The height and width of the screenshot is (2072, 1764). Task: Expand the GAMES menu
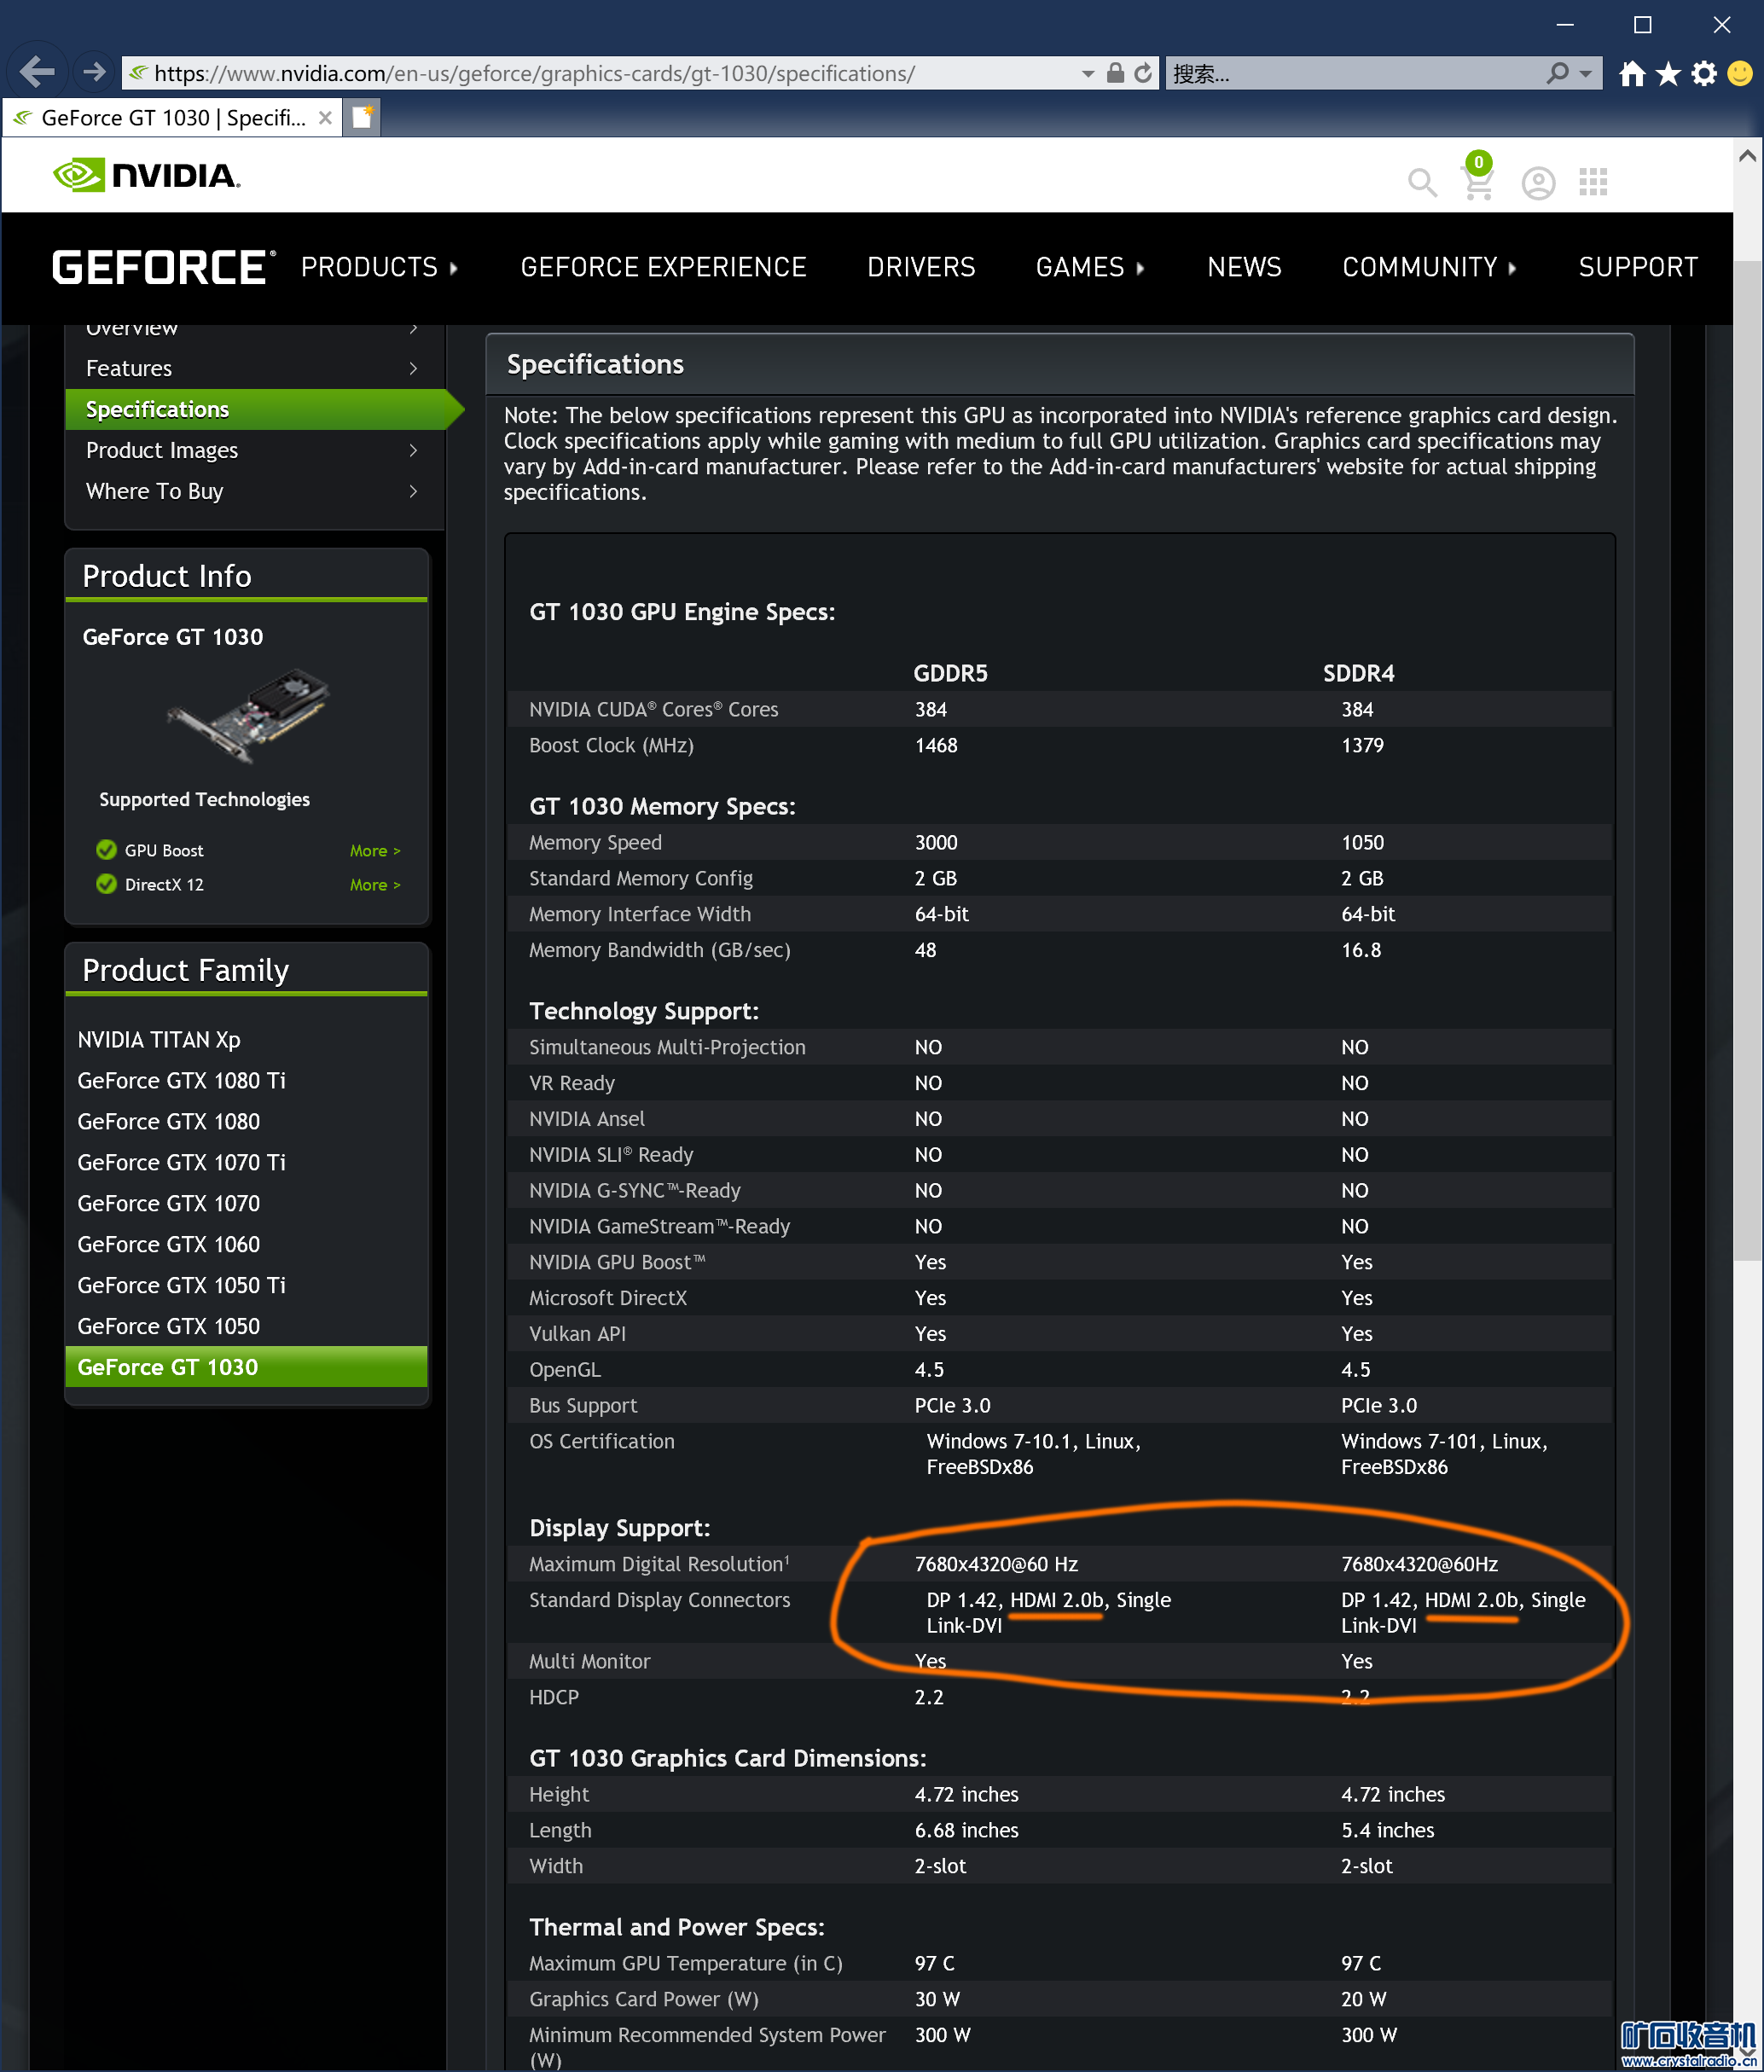coord(1090,267)
